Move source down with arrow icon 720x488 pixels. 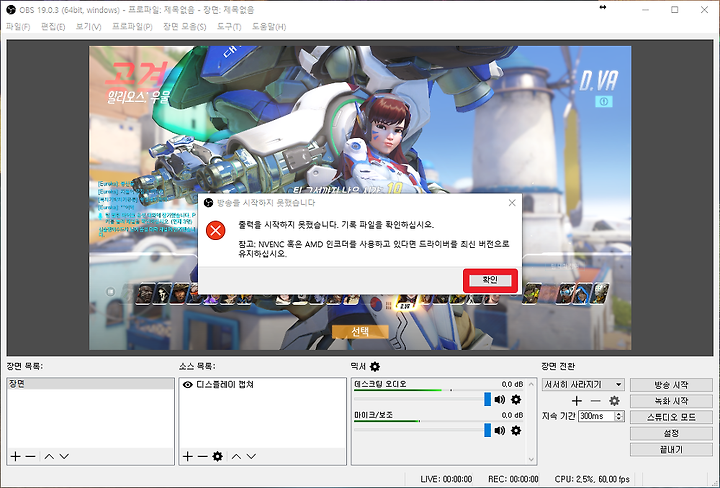[x=251, y=456]
